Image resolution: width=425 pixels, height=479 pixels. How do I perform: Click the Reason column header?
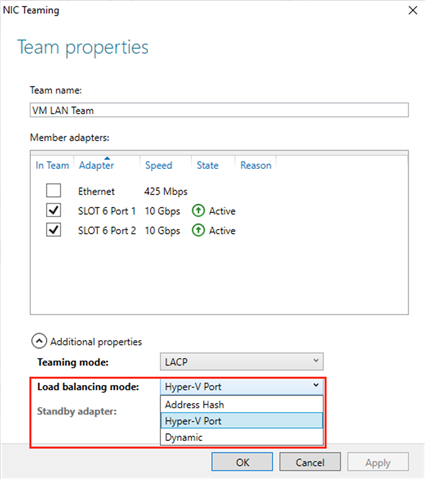click(256, 165)
